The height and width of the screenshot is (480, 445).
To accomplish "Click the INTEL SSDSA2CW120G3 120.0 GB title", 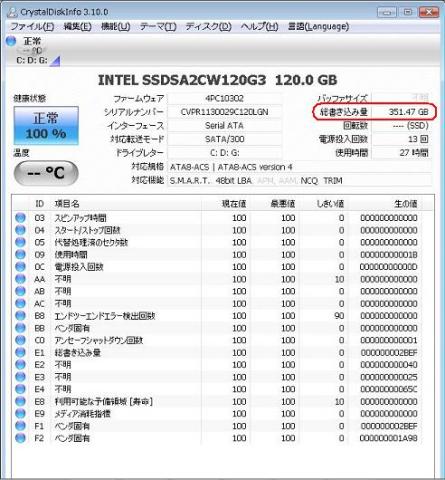I will click(x=217, y=80).
